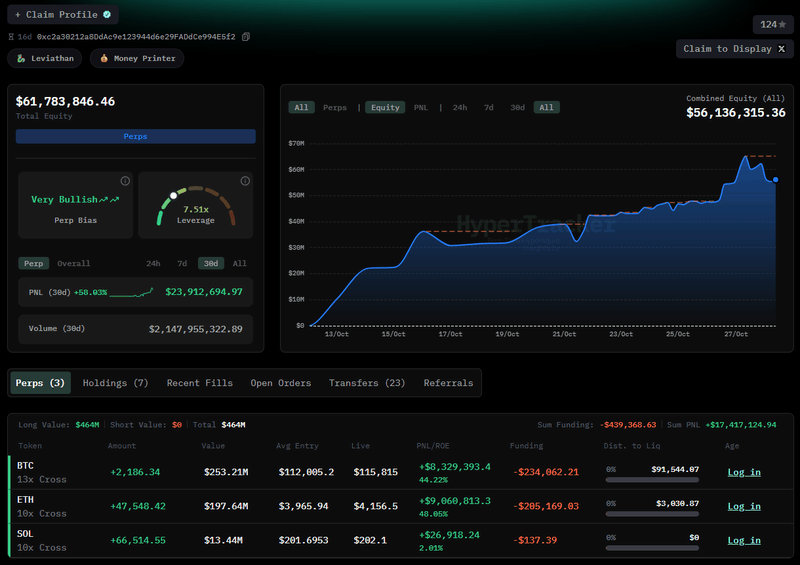Image resolution: width=800 pixels, height=565 pixels.
Task: Click the BTC liquidation distance bar
Action: 652,480
